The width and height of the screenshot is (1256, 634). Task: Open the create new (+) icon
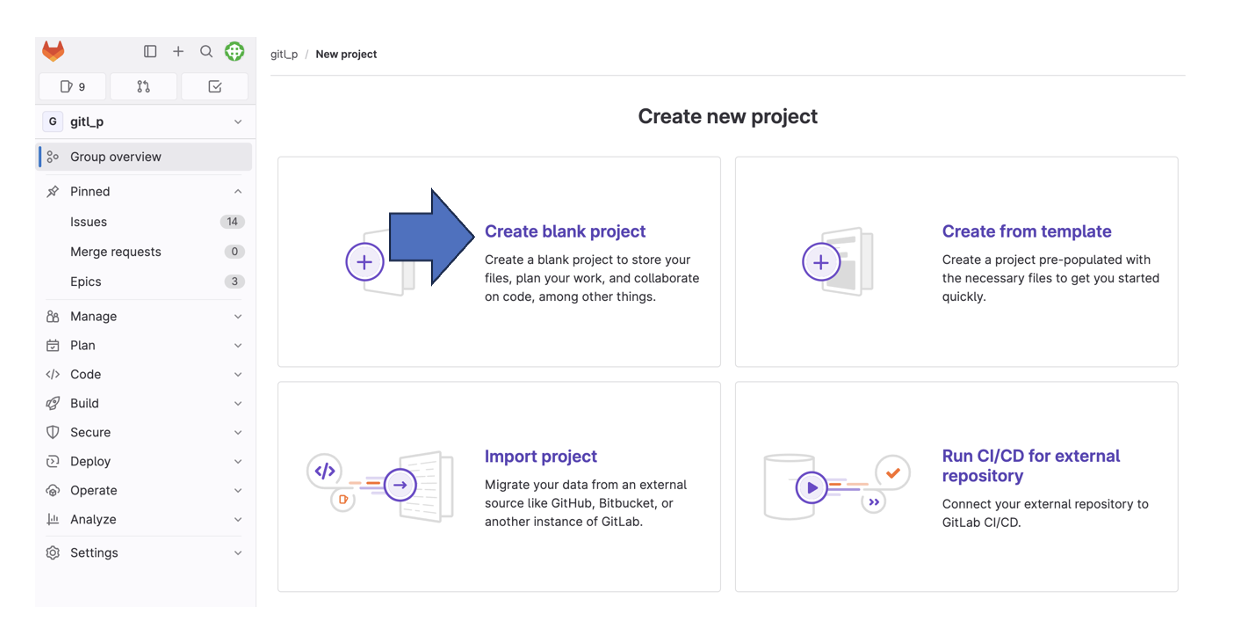(x=178, y=50)
